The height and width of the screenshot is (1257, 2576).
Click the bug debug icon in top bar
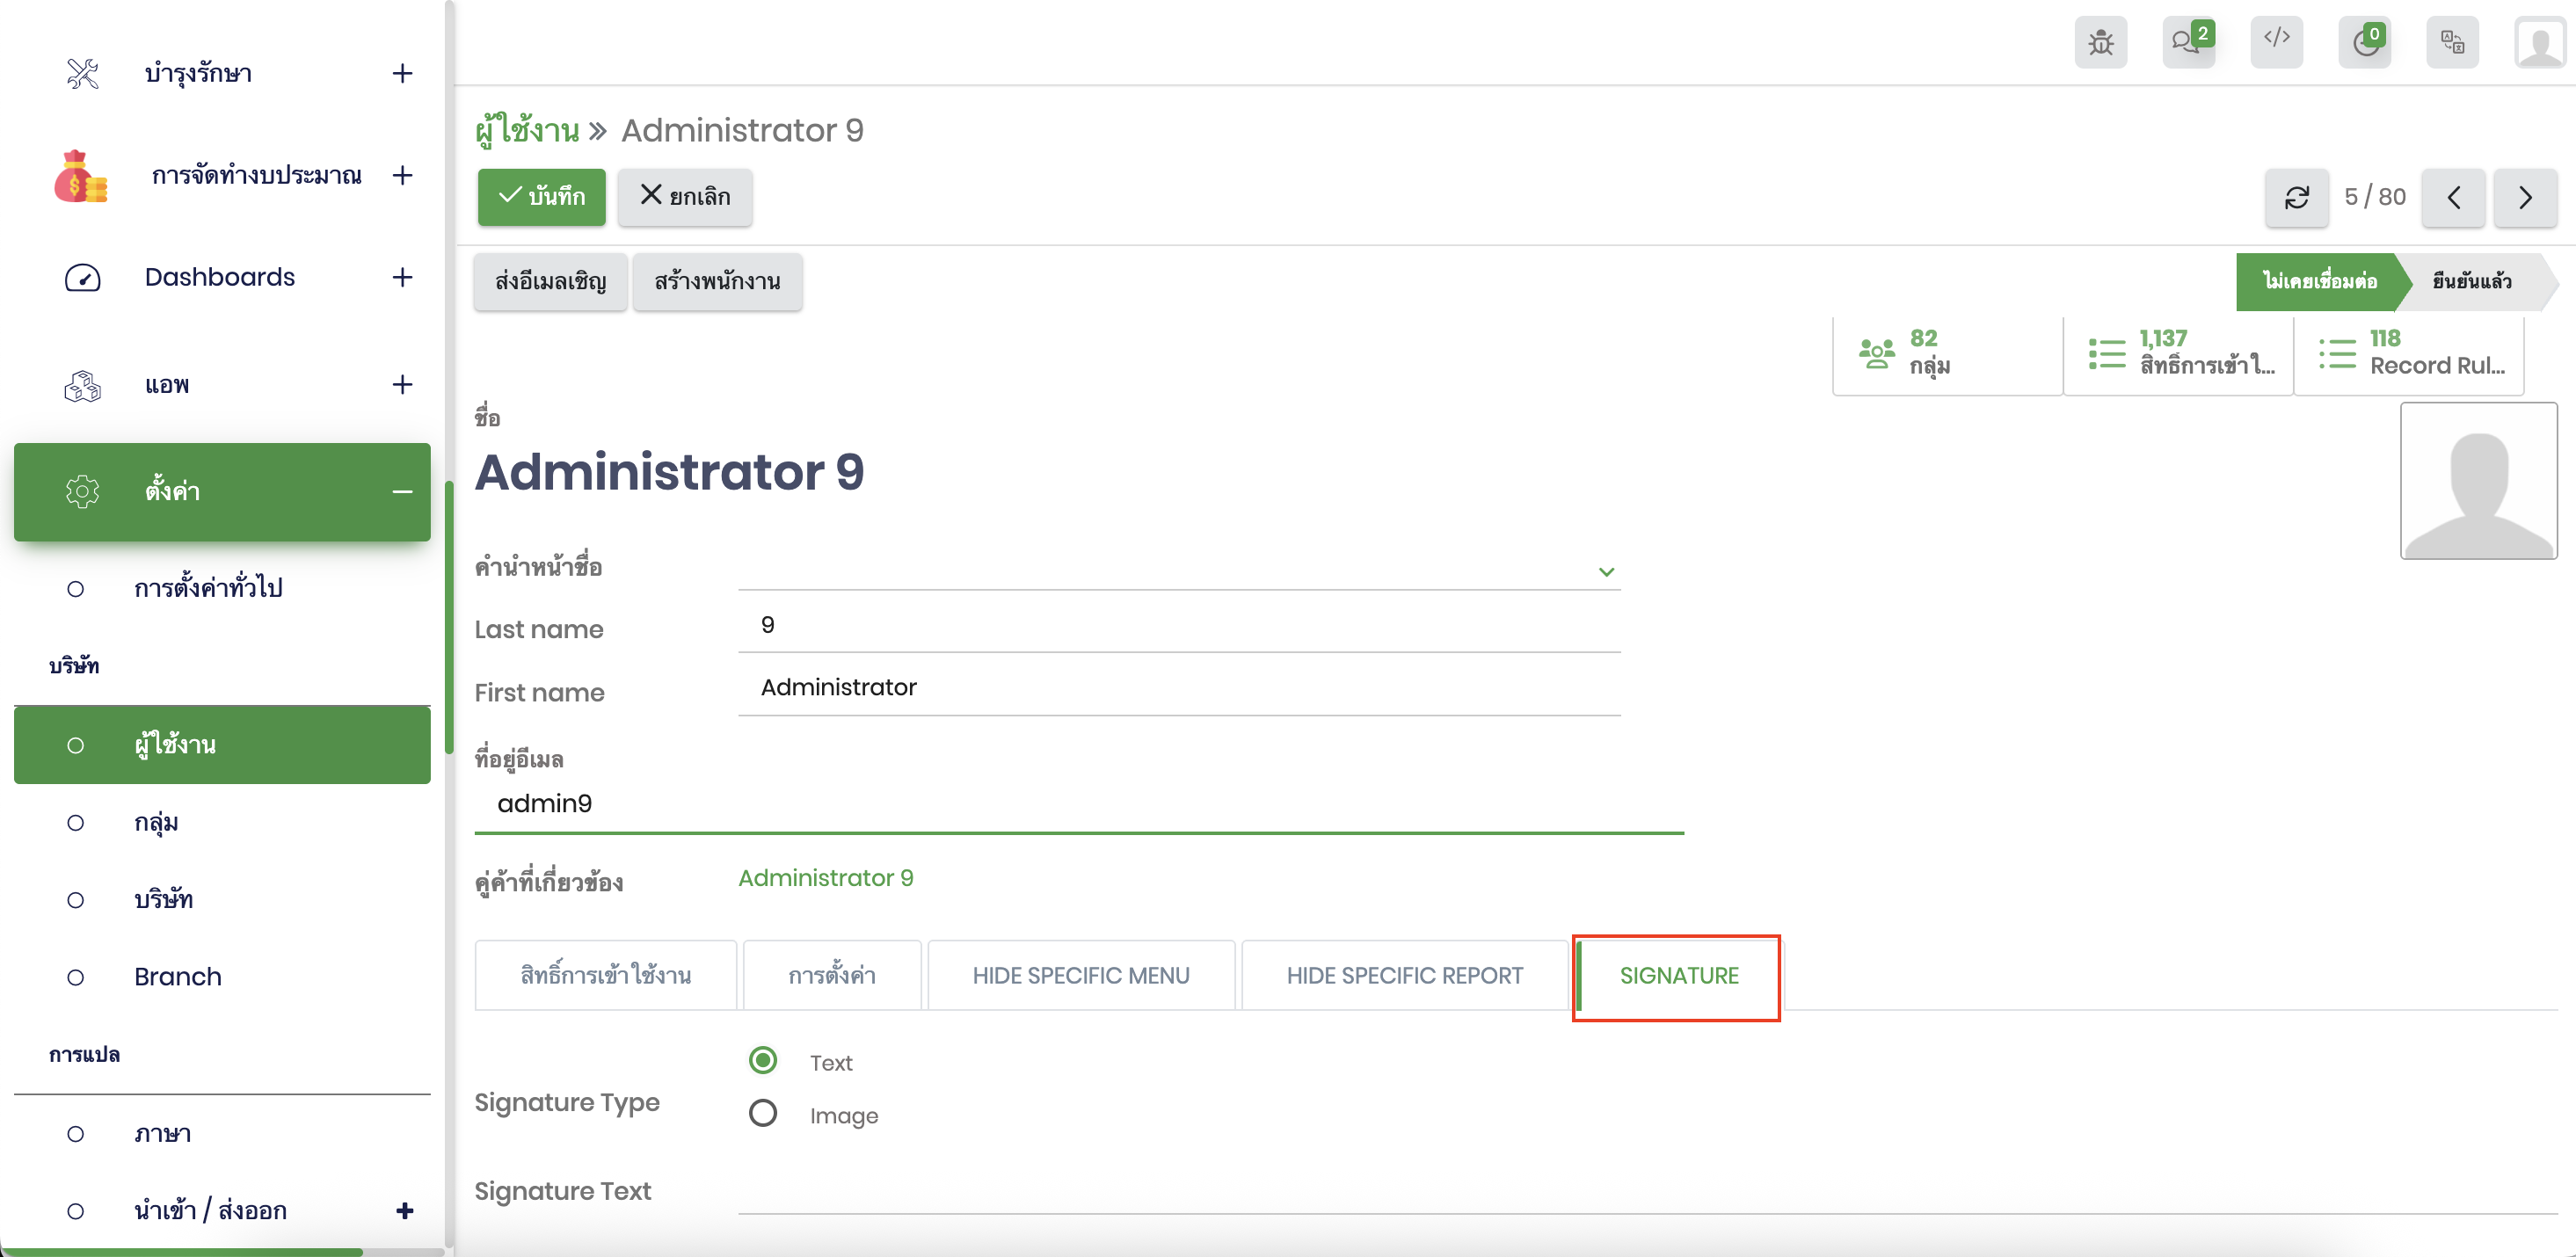point(2100,42)
